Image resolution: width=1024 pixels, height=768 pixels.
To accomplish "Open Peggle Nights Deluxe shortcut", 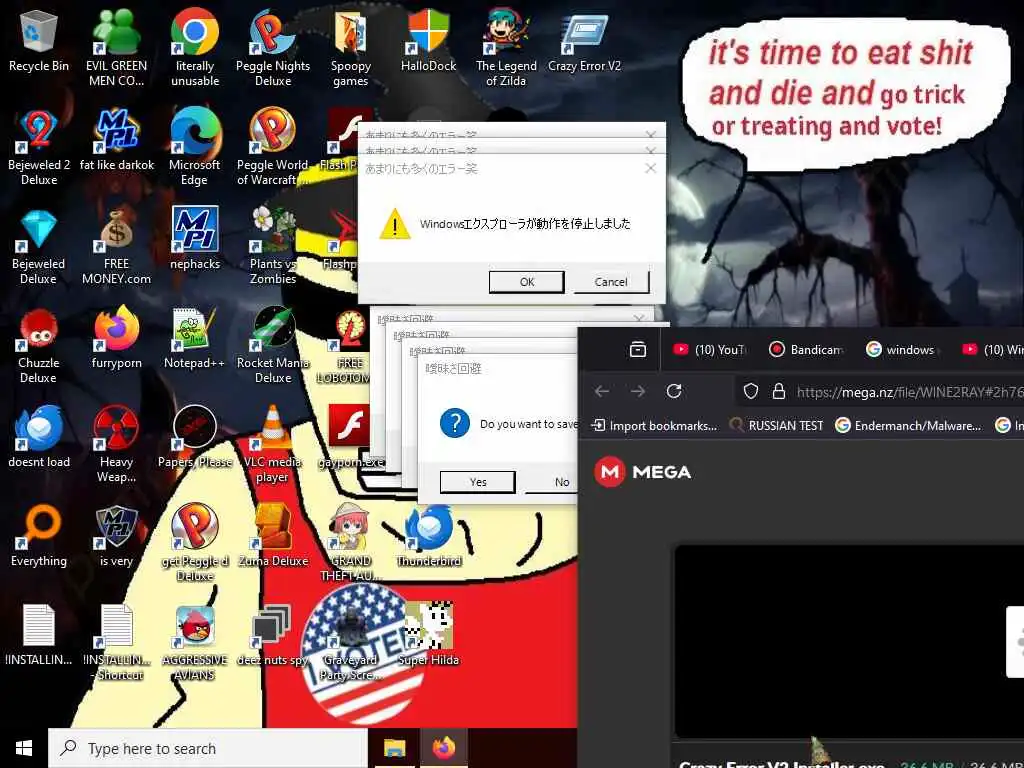I will click(x=273, y=48).
